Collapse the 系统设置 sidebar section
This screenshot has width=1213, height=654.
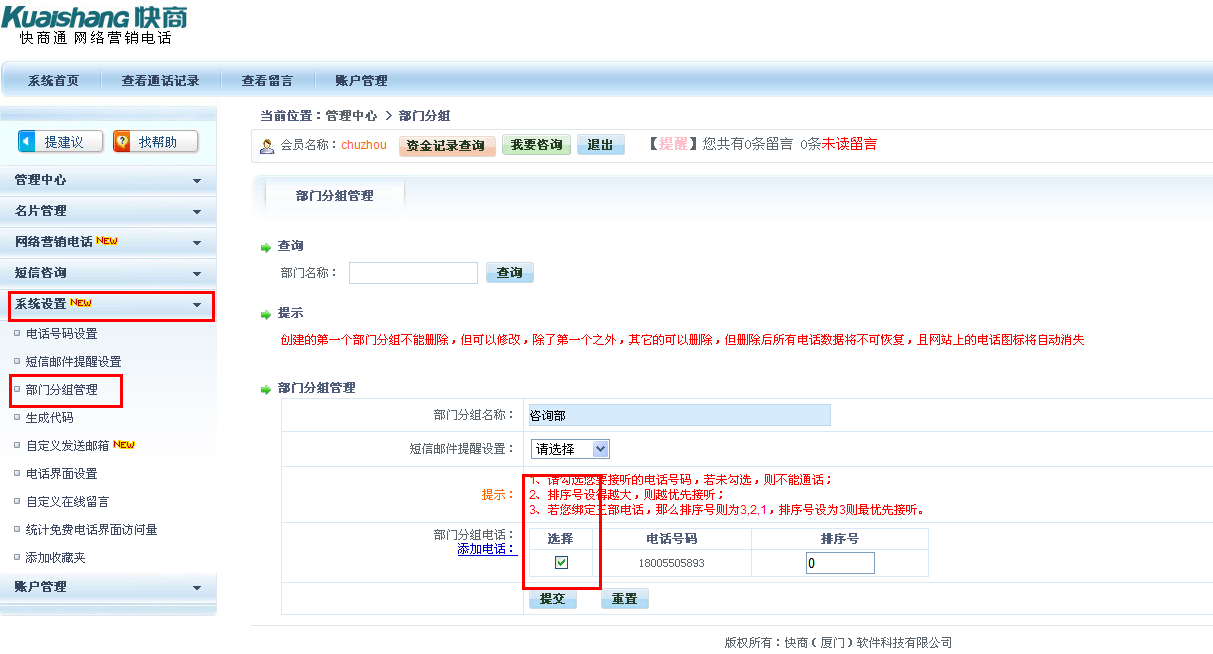pyautogui.click(x=108, y=304)
